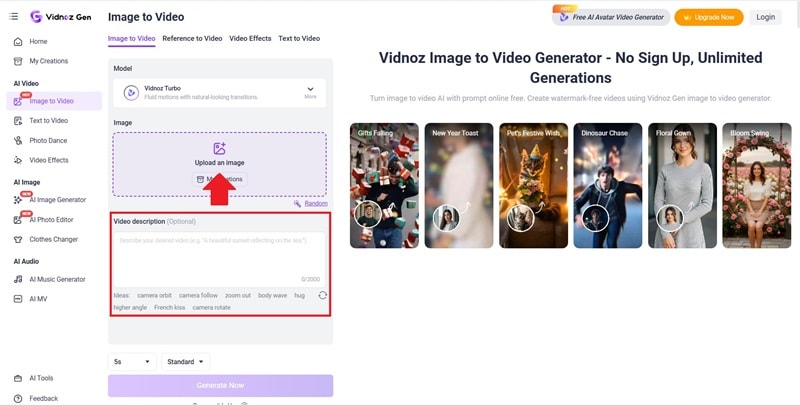Switch to Image to Video tab
The height and width of the screenshot is (405, 800).
point(132,38)
